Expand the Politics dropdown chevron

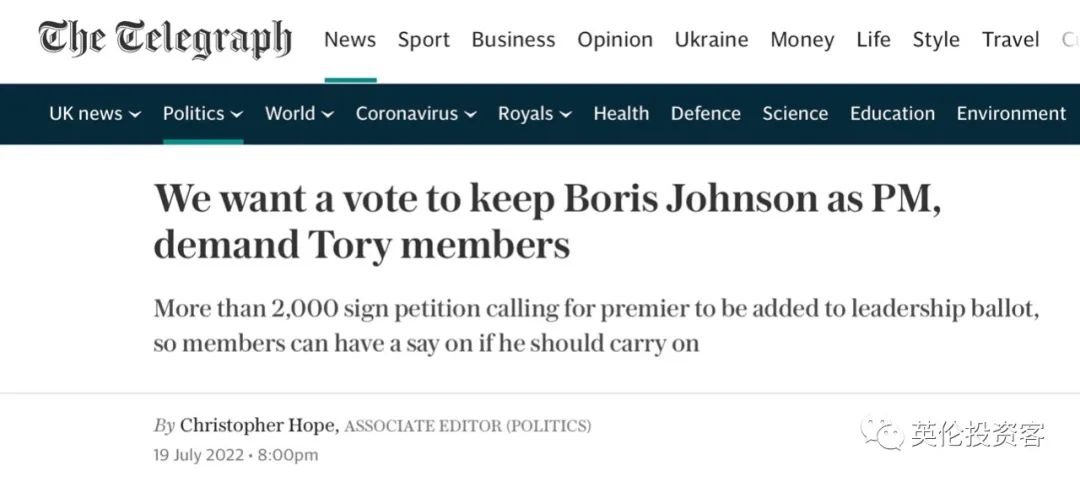(237, 115)
